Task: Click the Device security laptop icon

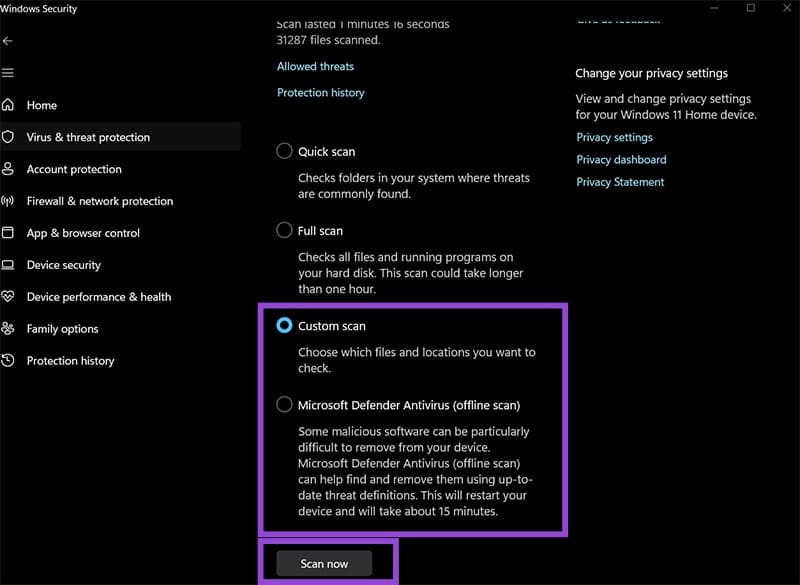Action: tap(9, 265)
